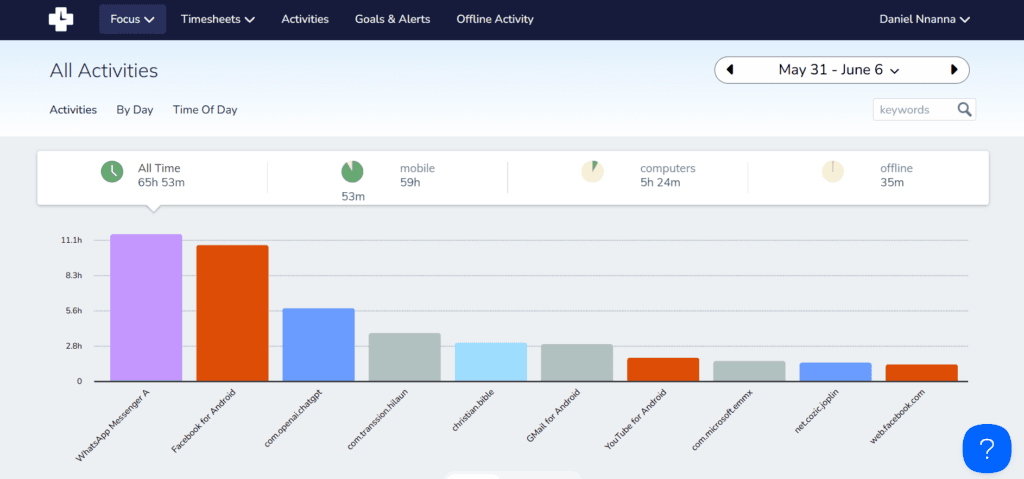Click the 'web.facebook.com' axis label
The image size is (1024, 479).
(x=898, y=417)
